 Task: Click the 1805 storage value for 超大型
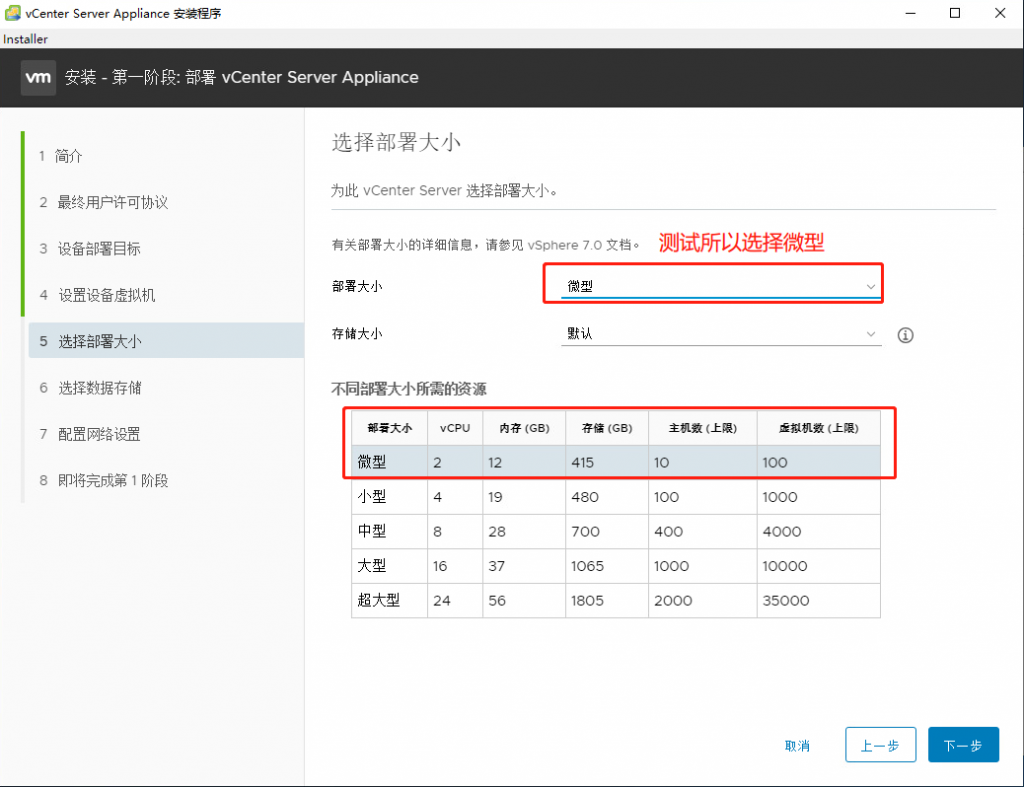[587, 600]
